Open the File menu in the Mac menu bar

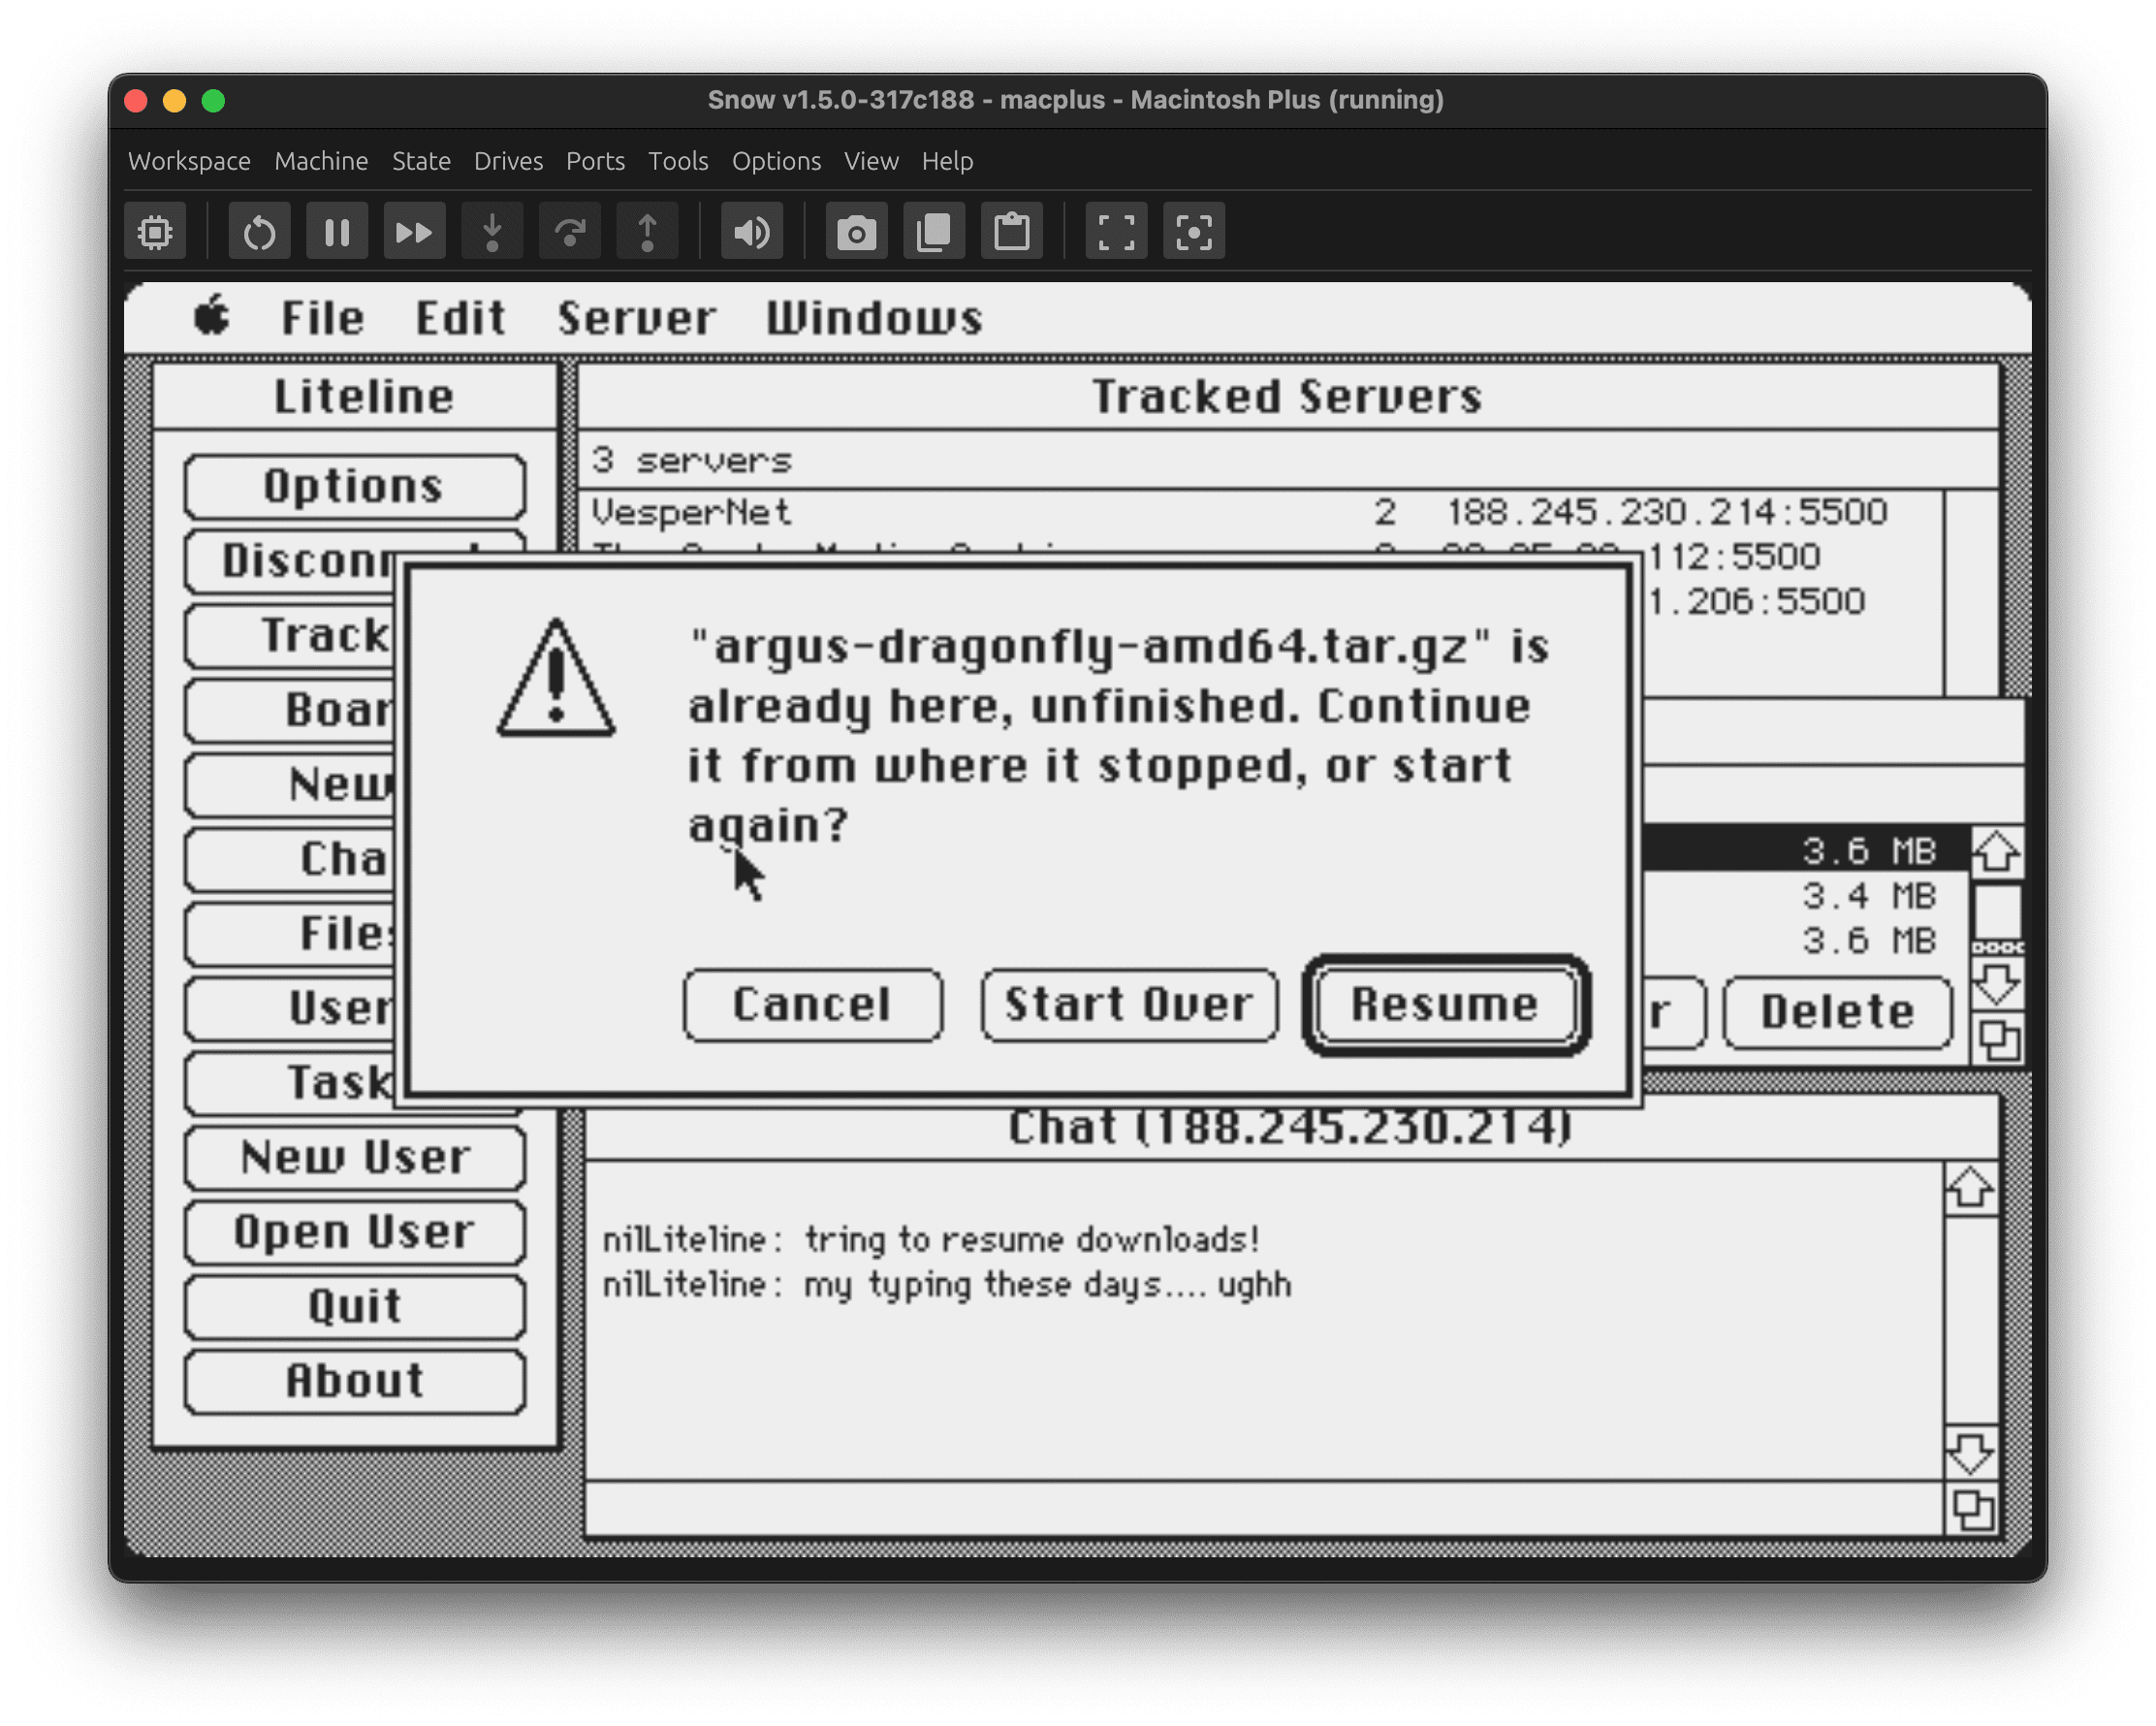pyautogui.click(x=322, y=318)
